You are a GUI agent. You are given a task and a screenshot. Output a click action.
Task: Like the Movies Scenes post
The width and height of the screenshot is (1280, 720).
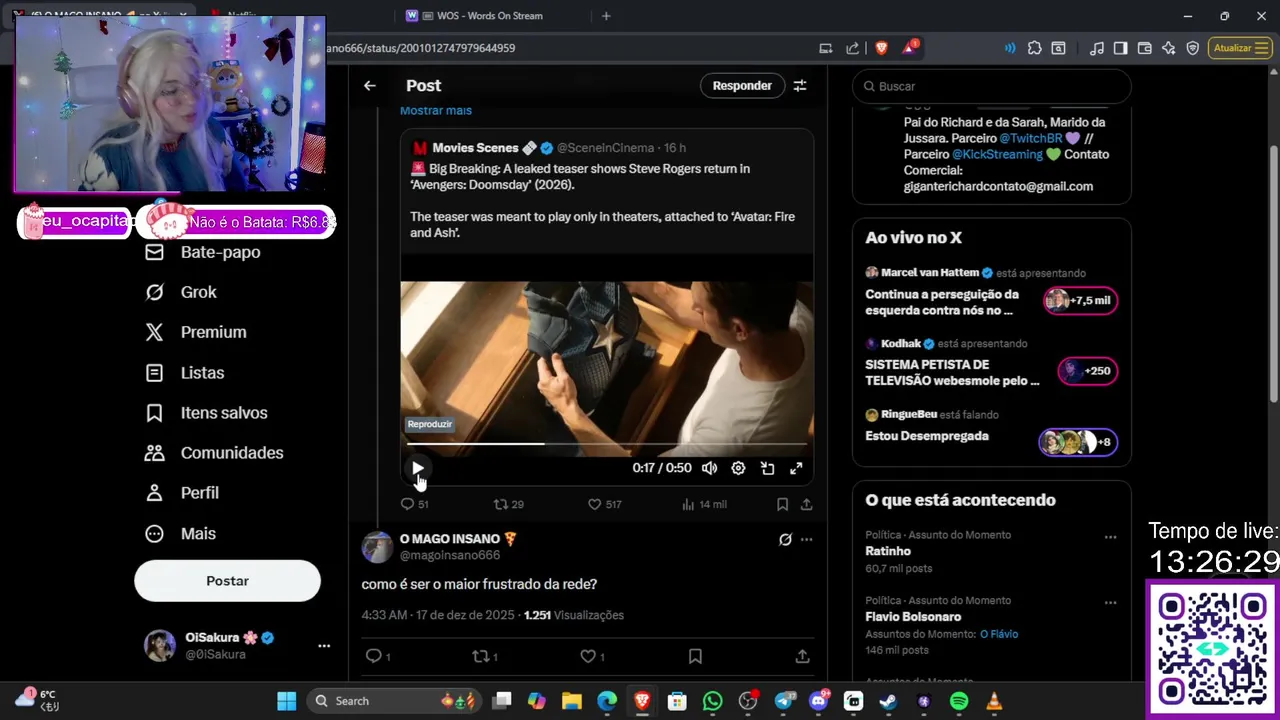[604, 505]
